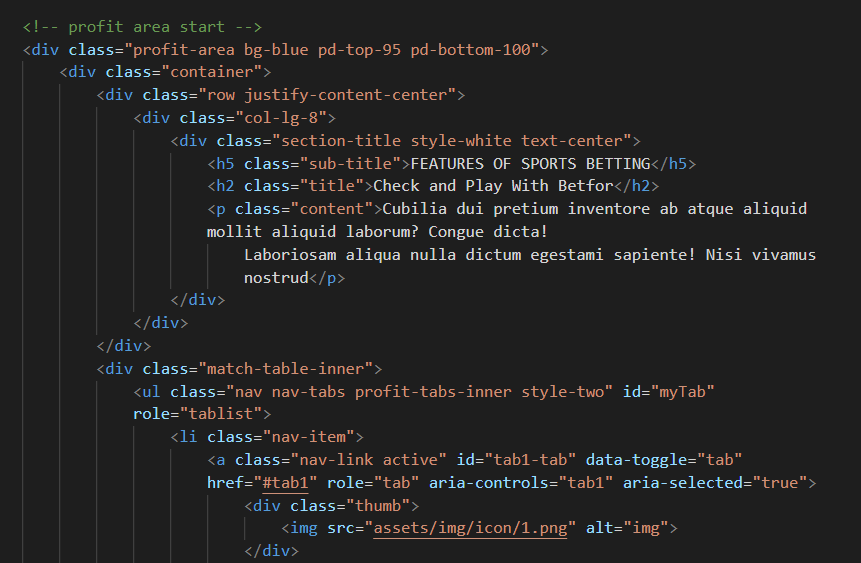Click the 'container' class value
The image size is (861, 563).
(x=212, y=72)
